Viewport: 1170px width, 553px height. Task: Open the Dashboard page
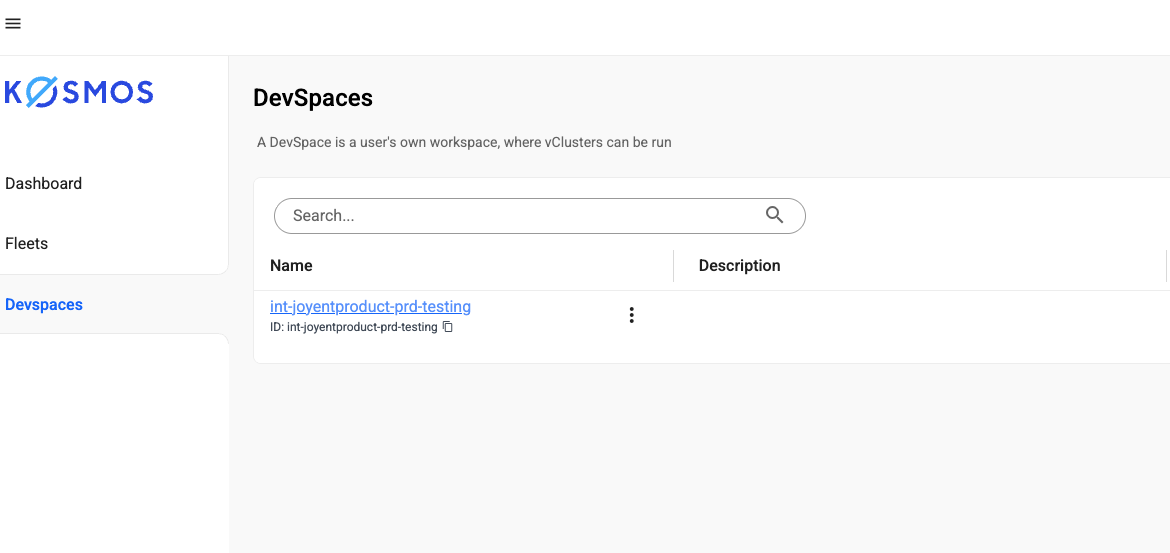click(43, 184)
